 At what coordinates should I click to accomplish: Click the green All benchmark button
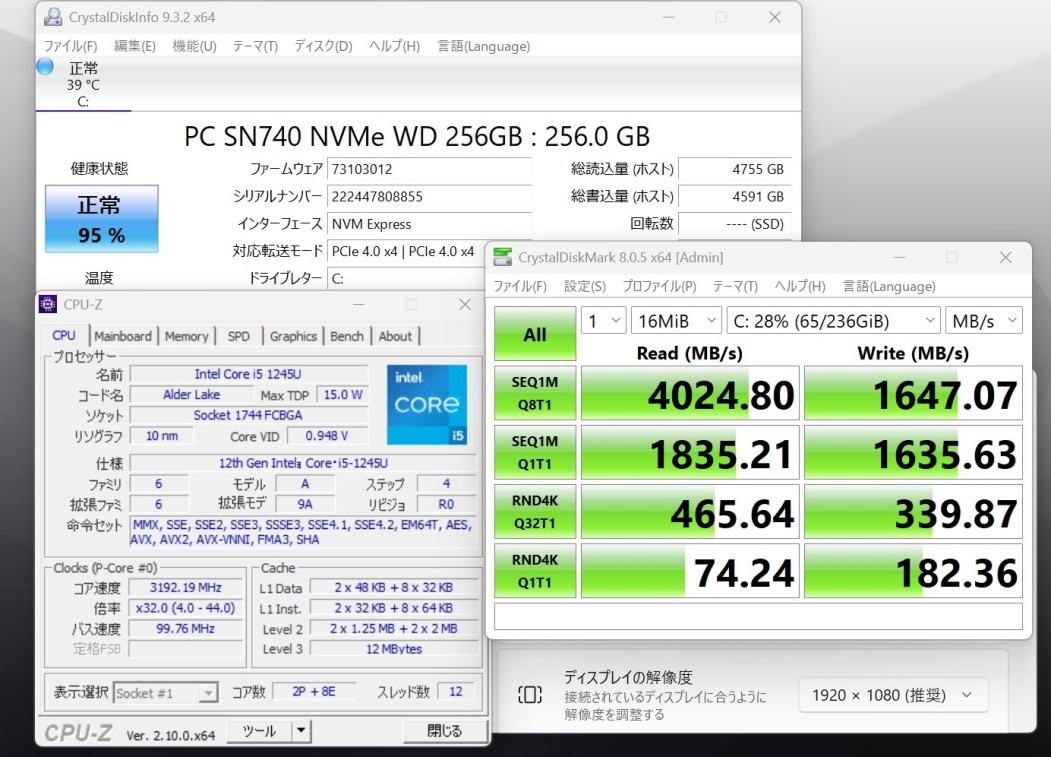535,334
